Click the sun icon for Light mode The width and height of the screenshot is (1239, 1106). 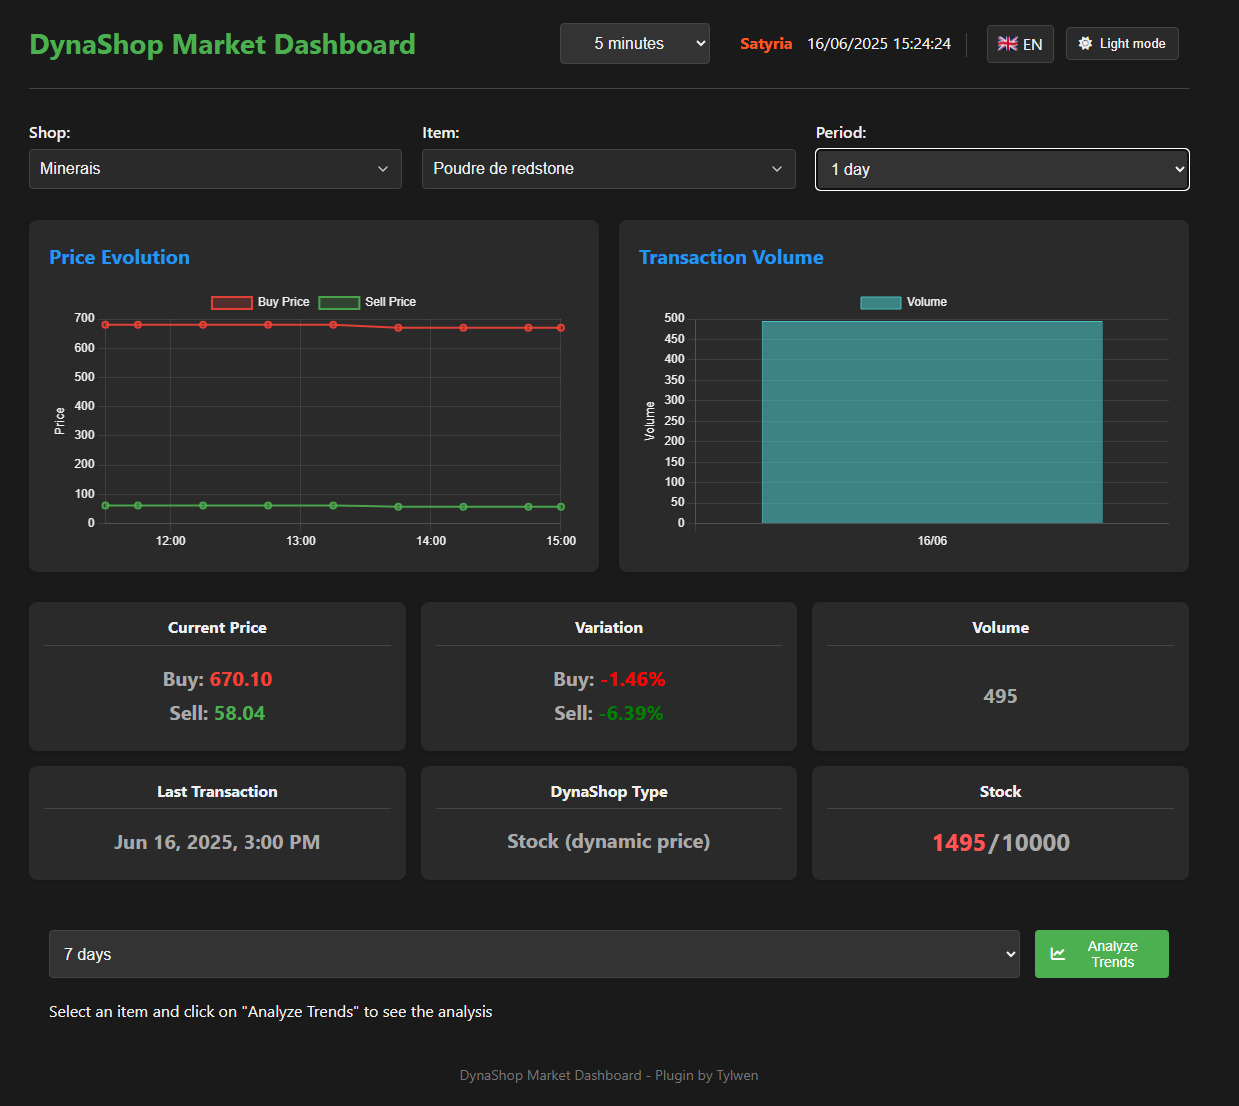pyautogui.click(x=1085, y=43)
